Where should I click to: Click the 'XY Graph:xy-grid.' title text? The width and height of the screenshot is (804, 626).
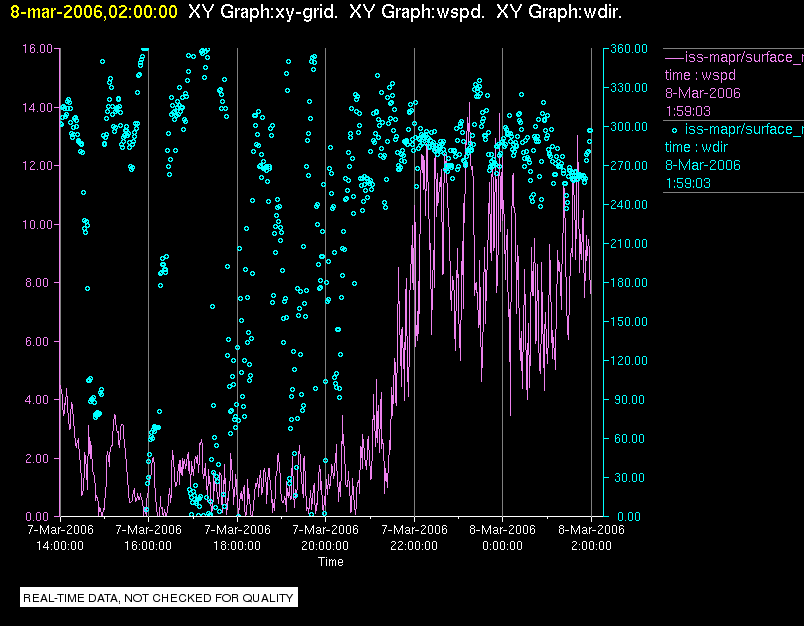(x=263, y=12)
